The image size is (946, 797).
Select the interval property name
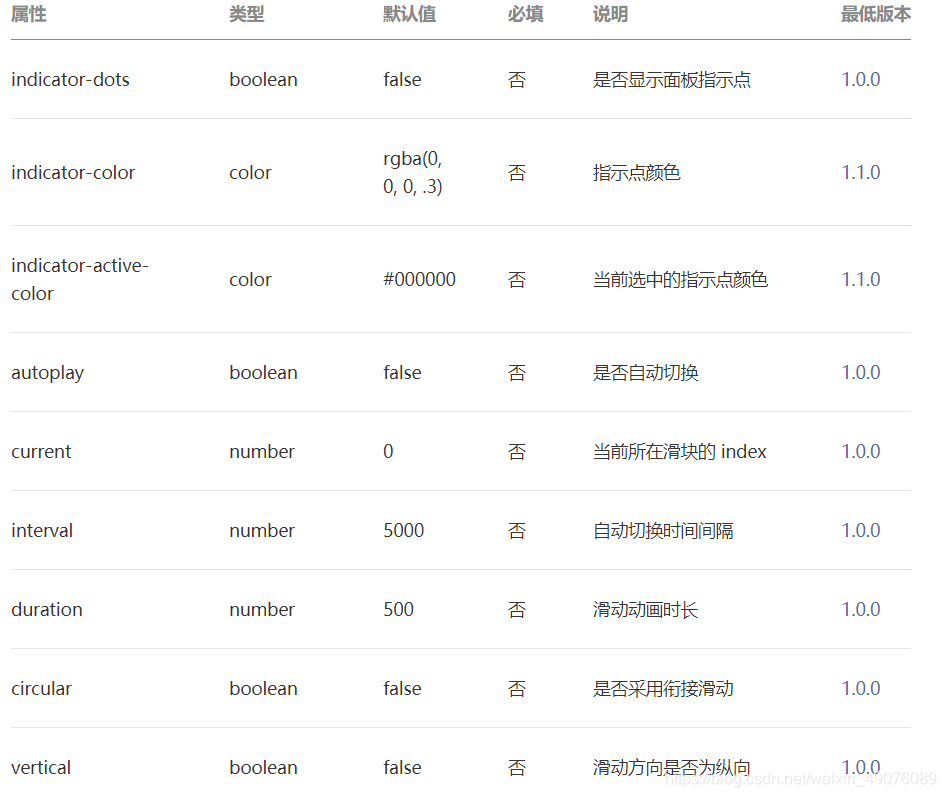42,530
